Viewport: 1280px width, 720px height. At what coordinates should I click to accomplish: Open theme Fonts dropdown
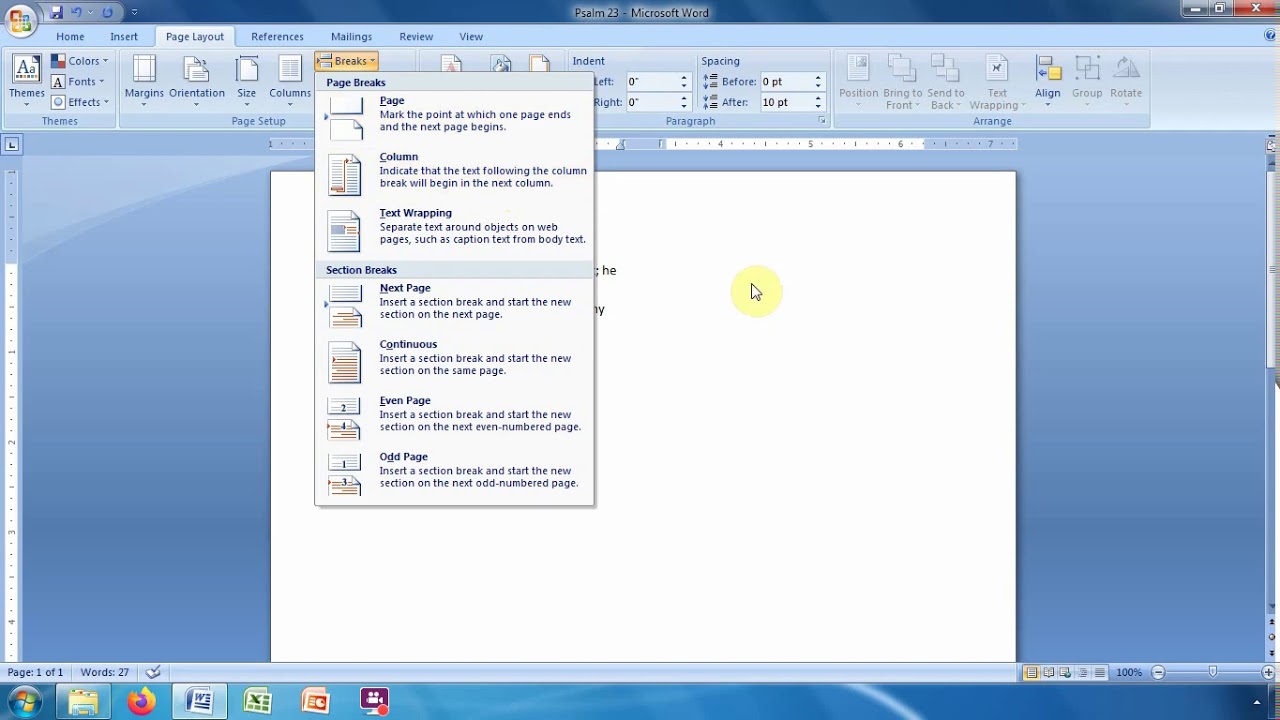click(x=78, y=81)
